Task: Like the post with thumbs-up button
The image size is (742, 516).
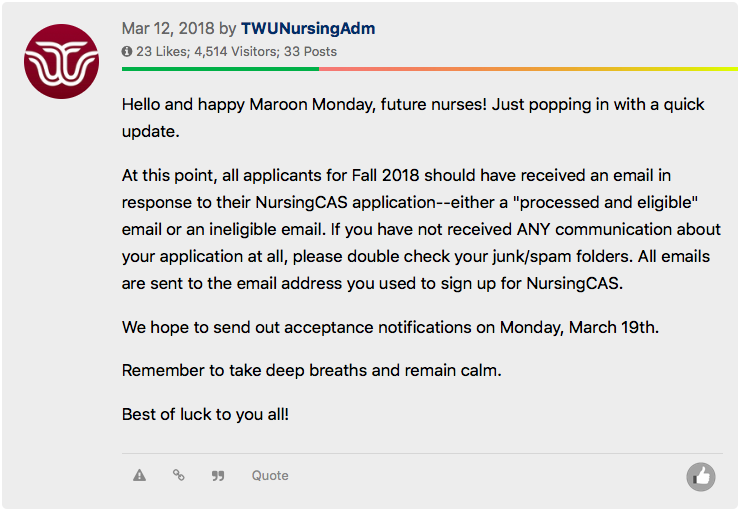Action: tap(701, 476)
